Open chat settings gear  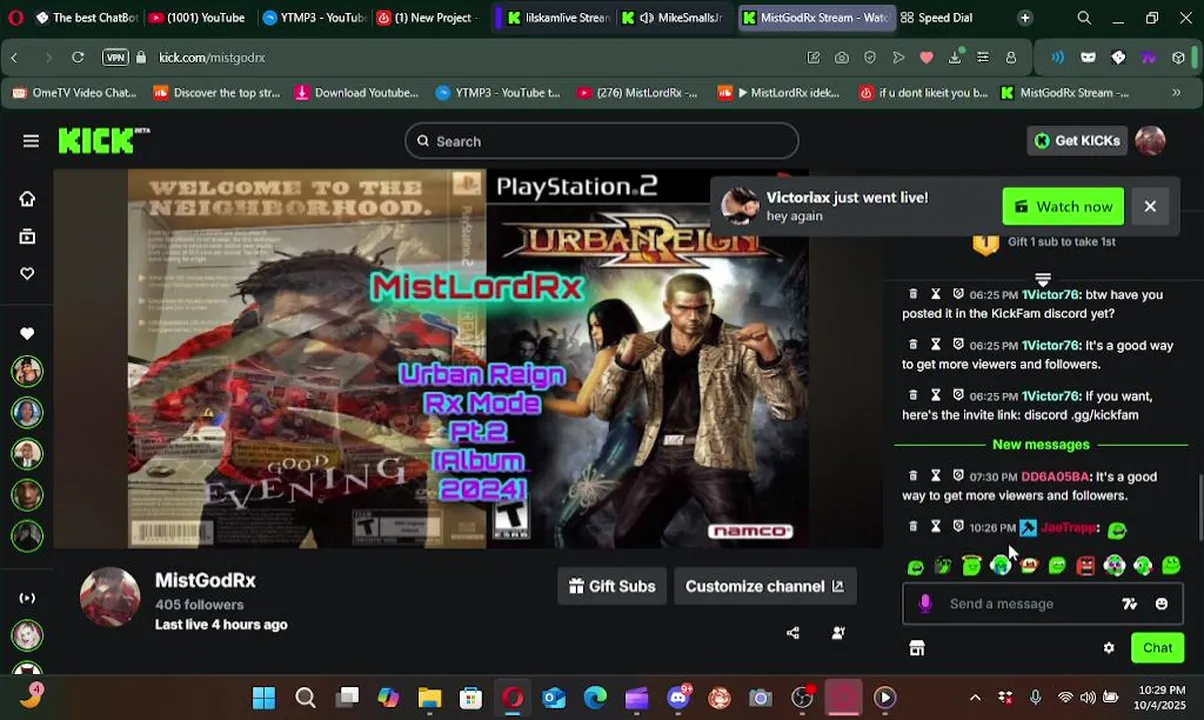[x=1108, y=648]
